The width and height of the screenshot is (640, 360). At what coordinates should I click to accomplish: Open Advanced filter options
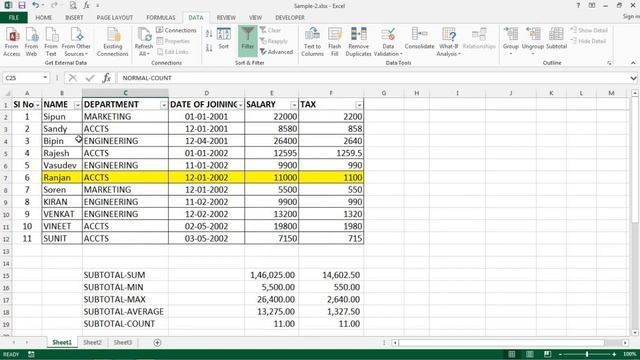(x=276, y=52)
